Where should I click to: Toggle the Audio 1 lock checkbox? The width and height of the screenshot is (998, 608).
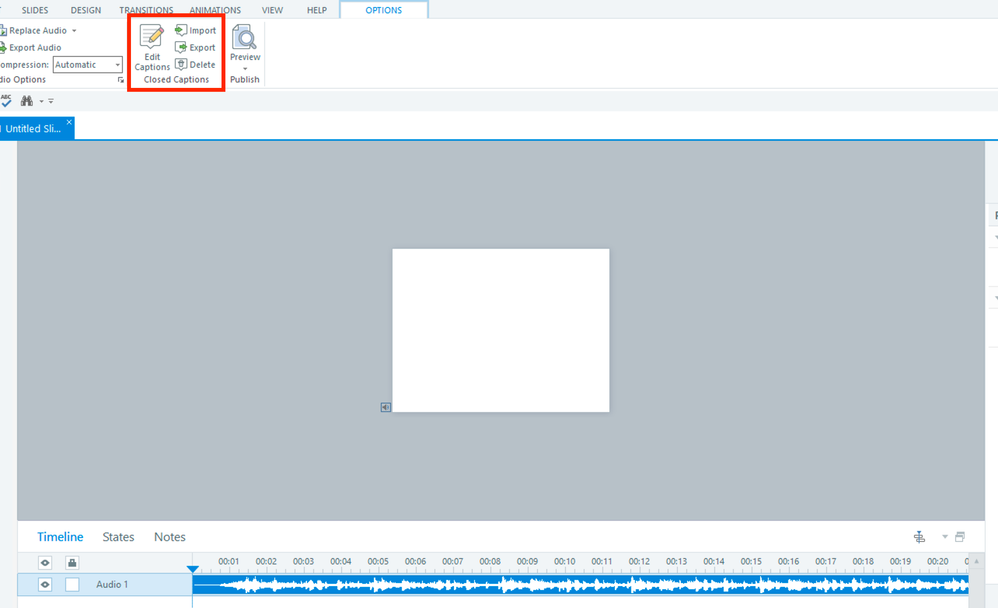pos(72,584)
